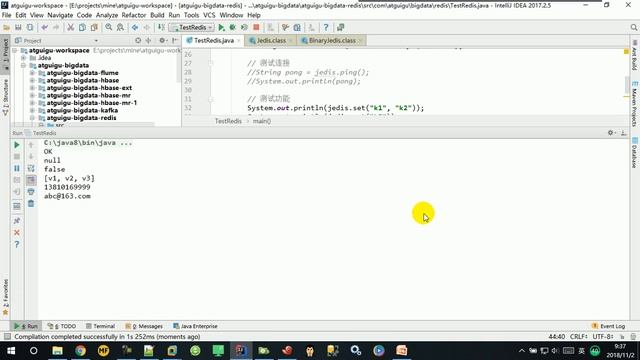Click the Make Project build icon

coord(161,27)
